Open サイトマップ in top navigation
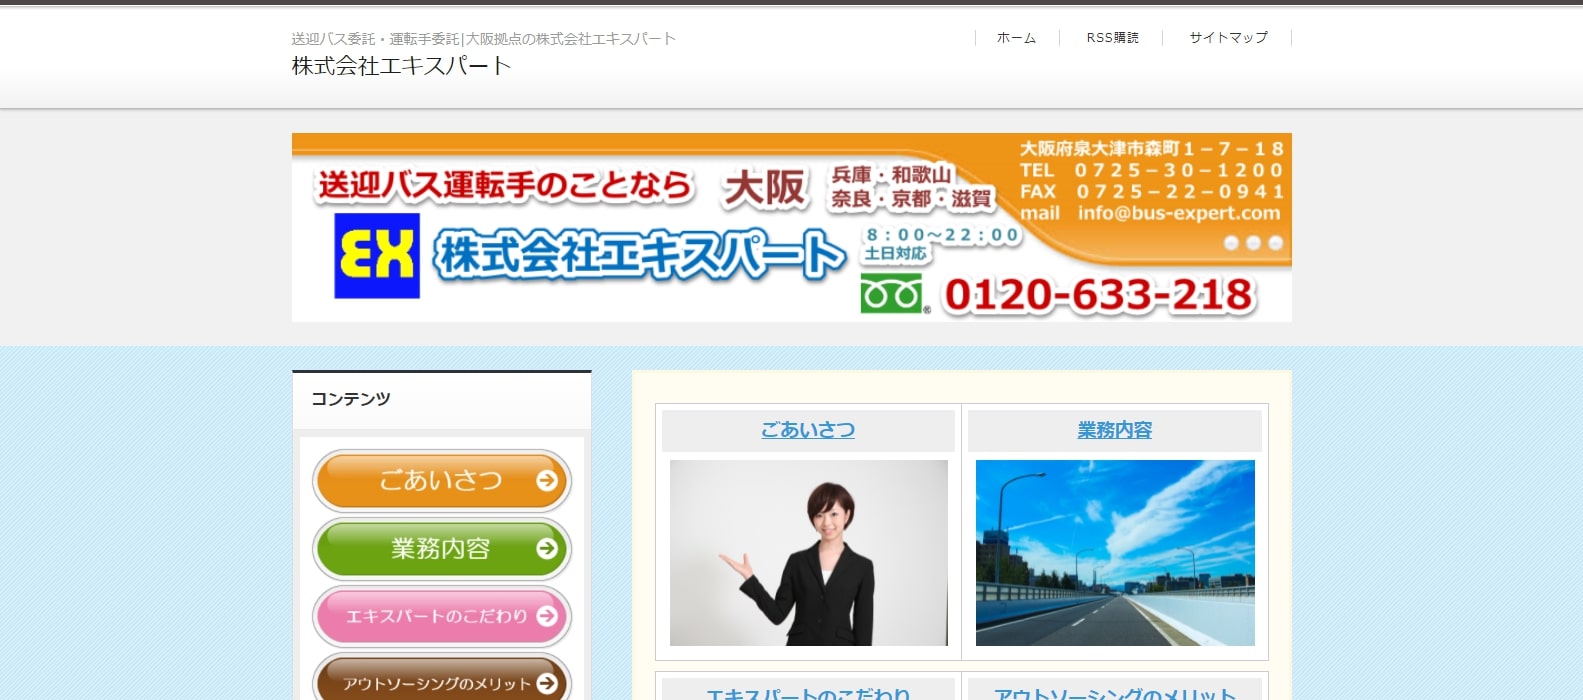The width and height of the screenshot is (1583, 700). point(1228,38)
